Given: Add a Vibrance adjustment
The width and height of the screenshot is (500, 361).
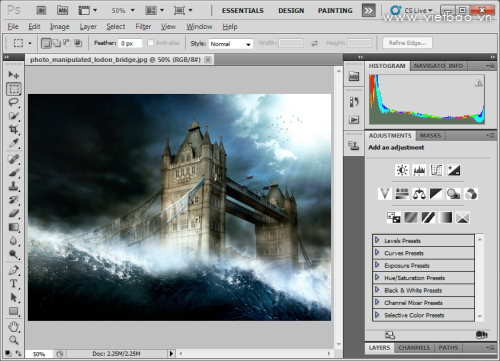Looking at the screenshot, I should click(385, 194).
